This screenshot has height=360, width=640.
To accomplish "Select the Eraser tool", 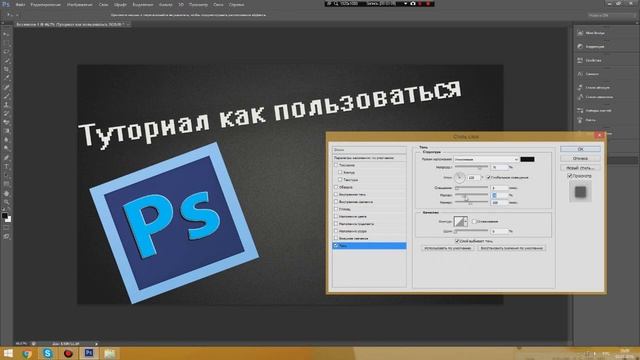I will coord(6,122).
